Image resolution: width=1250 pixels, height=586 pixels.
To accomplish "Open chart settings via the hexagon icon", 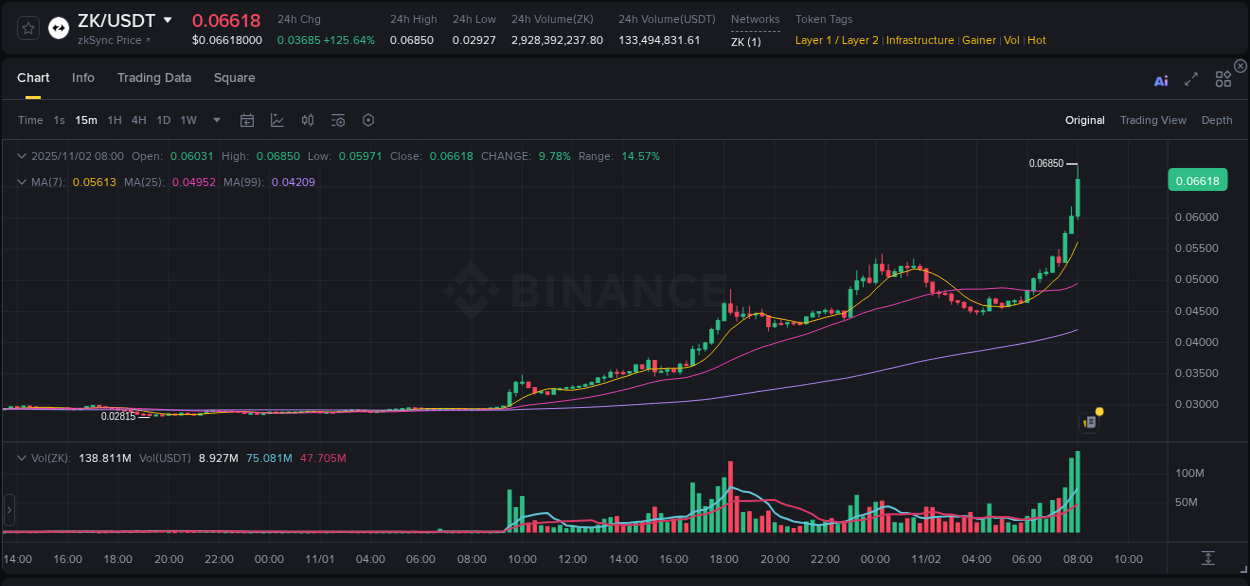I will (368, 120).
